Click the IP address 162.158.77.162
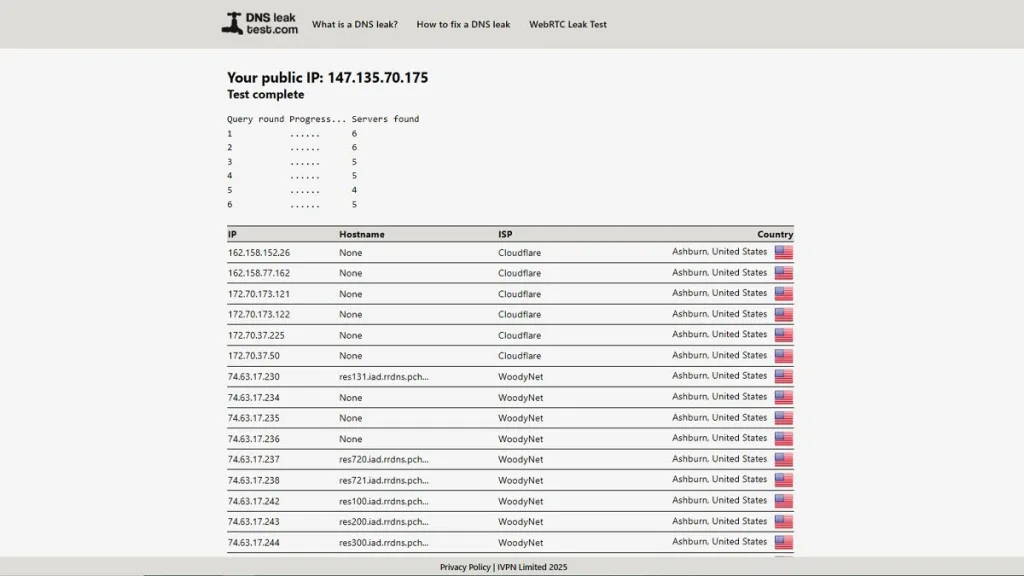 259,273
